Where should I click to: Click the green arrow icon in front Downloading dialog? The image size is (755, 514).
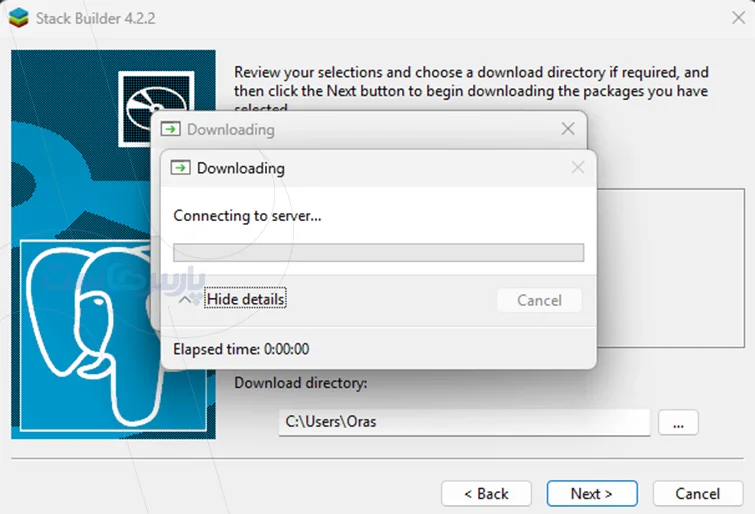[x=181, y=168]
